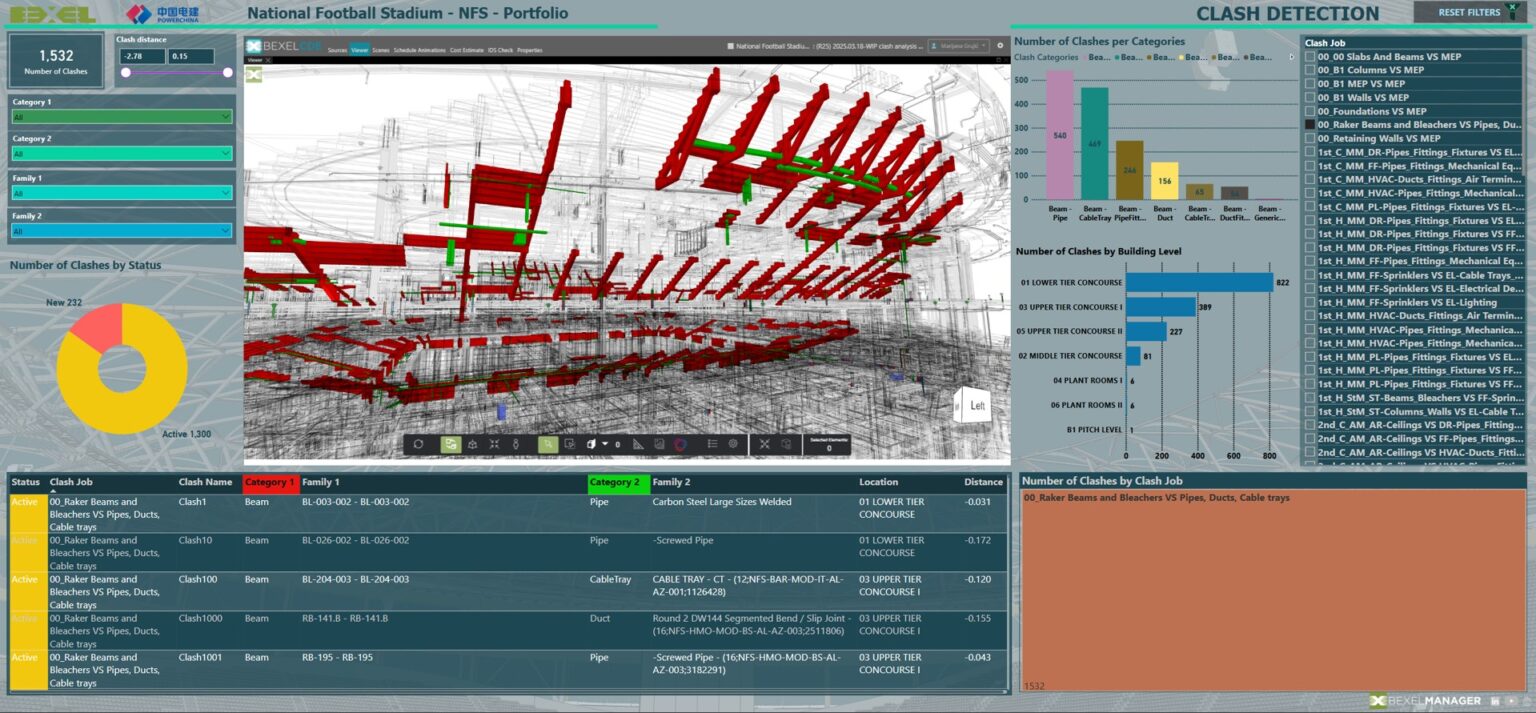Open the color wheel visualization icon
Screen dimensions: 1536x713
click(681, 443)
